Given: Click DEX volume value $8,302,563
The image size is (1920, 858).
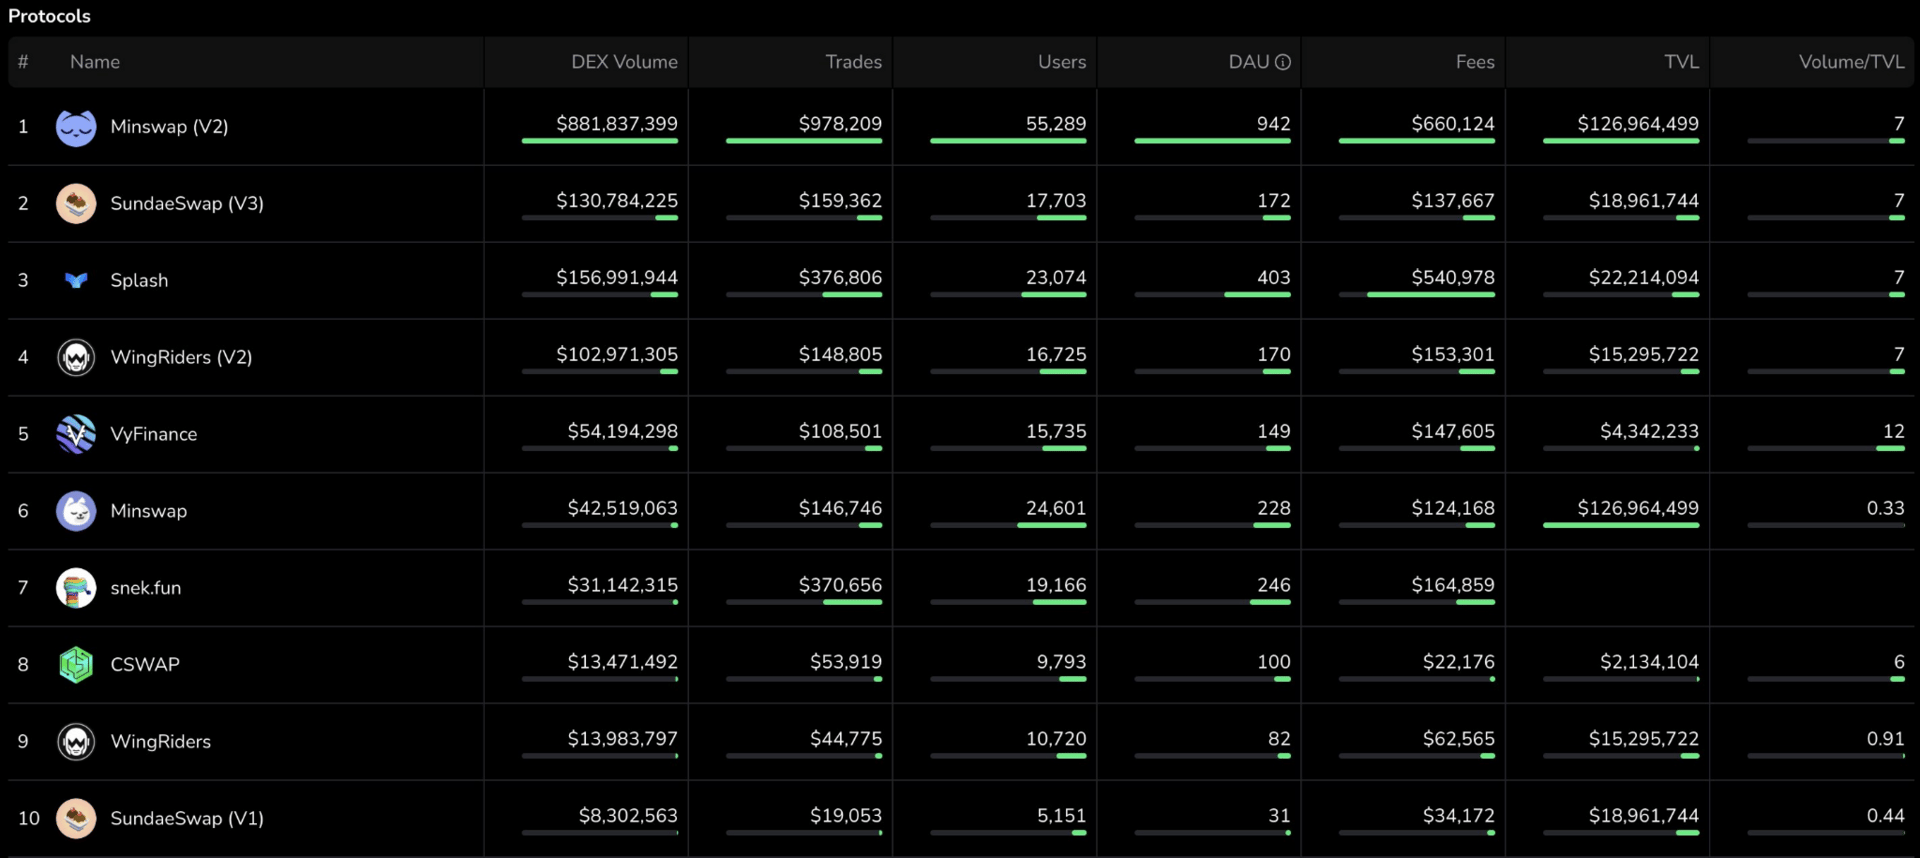Looking at the screenshot, I should point(628,816).
